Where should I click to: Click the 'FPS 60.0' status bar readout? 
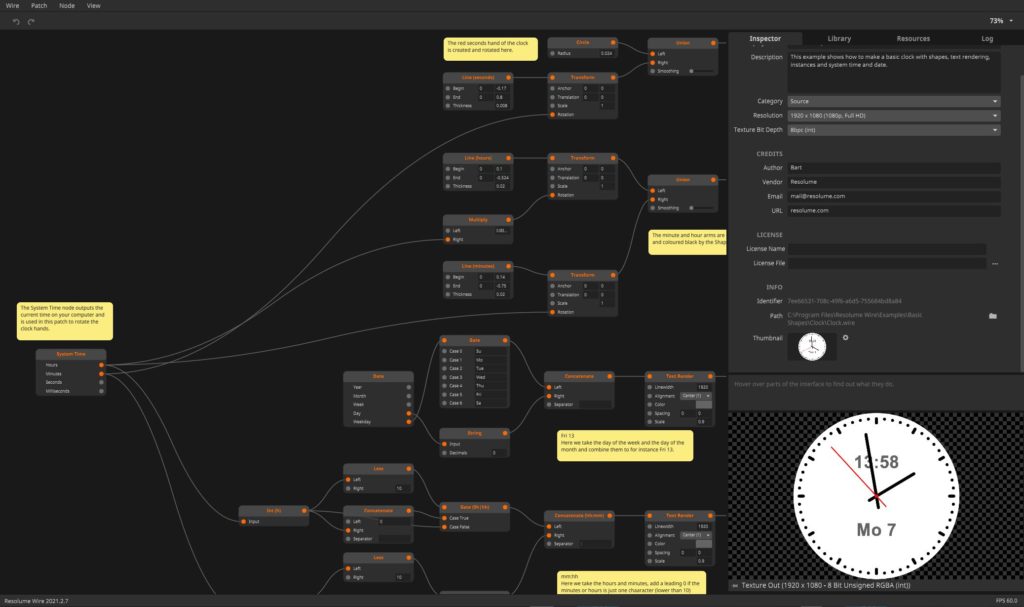[1006, 601]
